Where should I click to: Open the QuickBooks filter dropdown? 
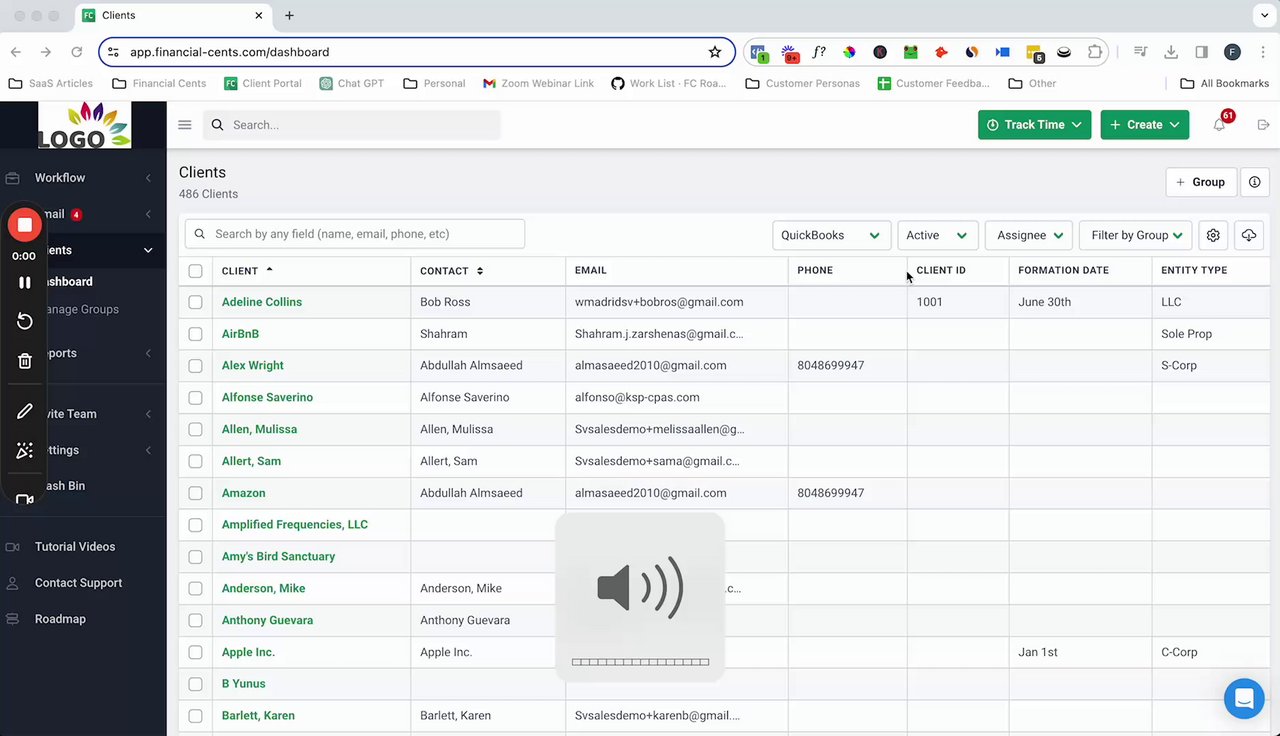[x=831, y=235]
